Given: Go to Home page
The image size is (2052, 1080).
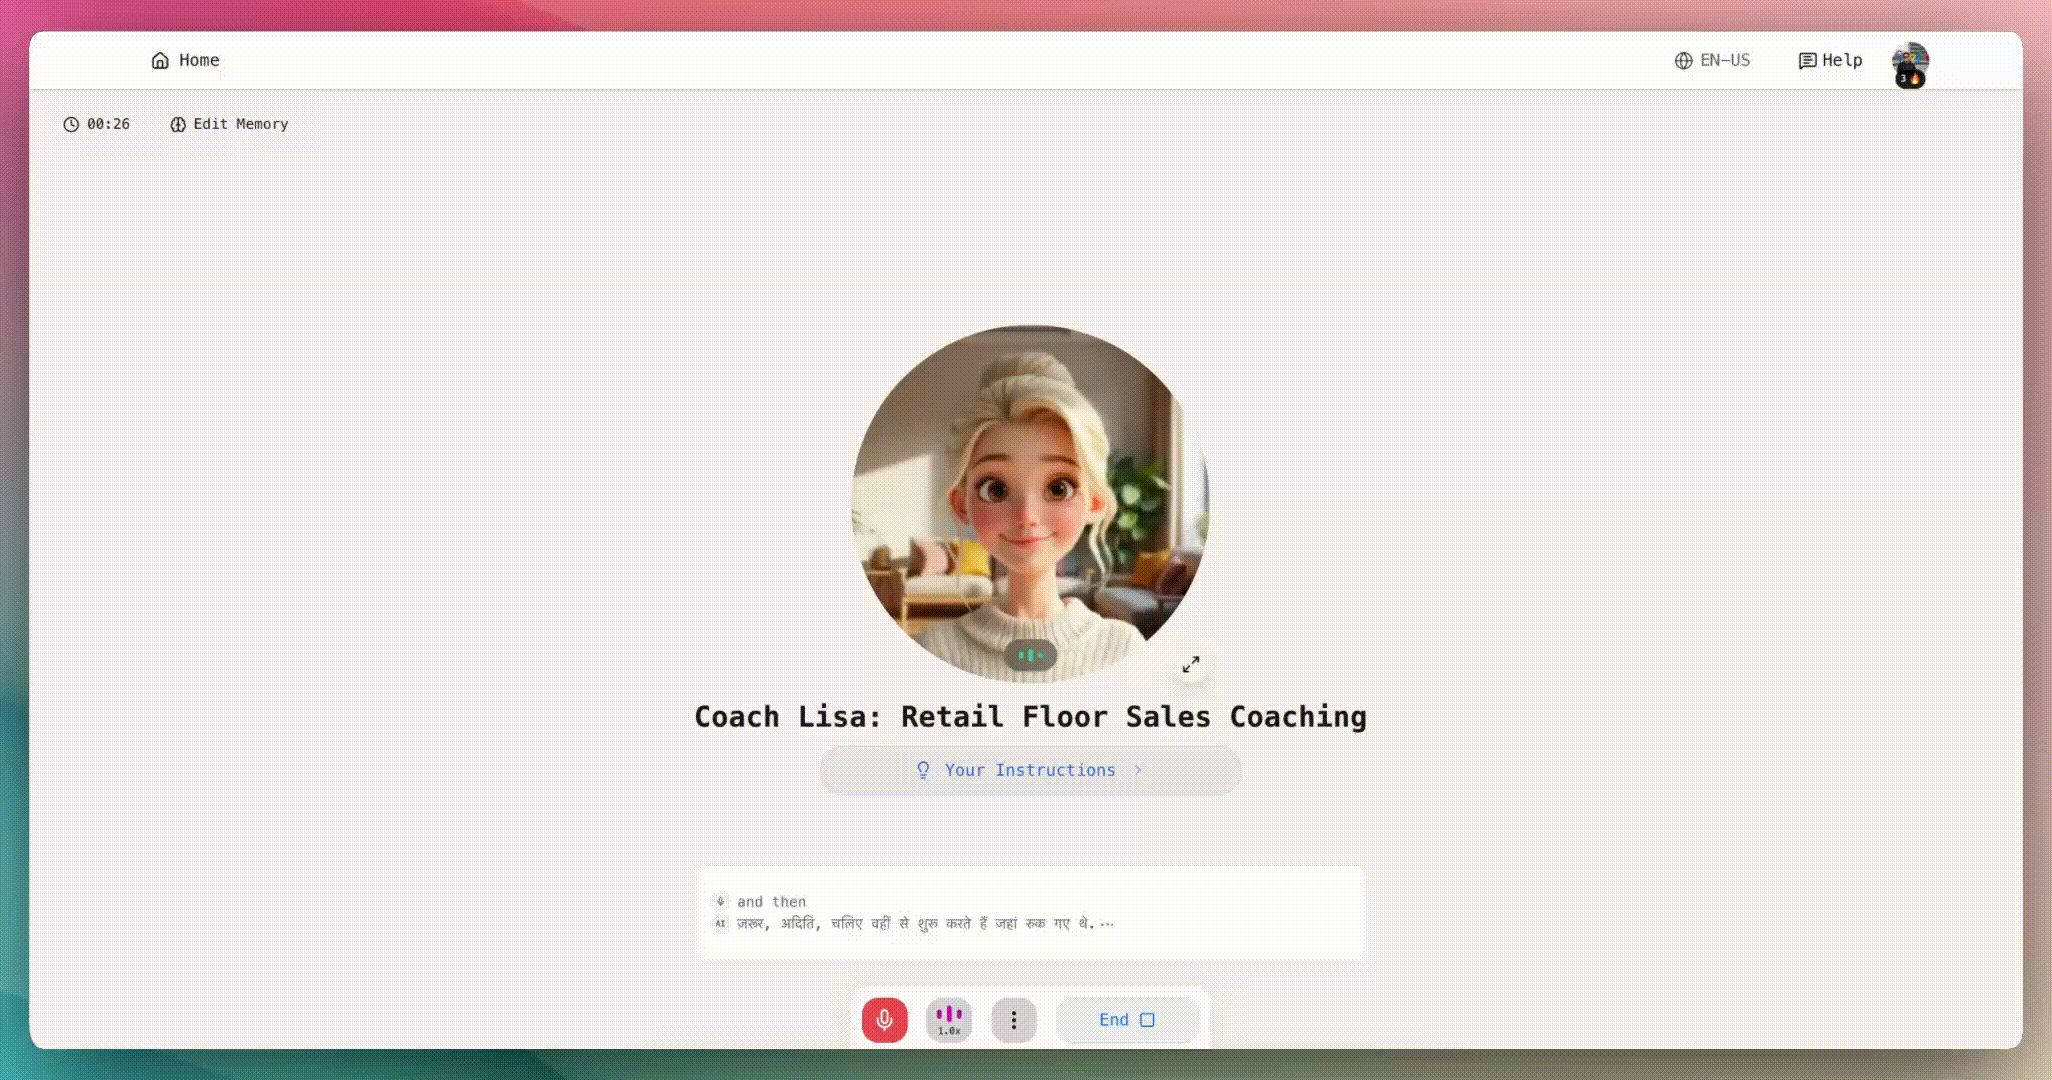Looking at the screenshot, I should 185,60.
